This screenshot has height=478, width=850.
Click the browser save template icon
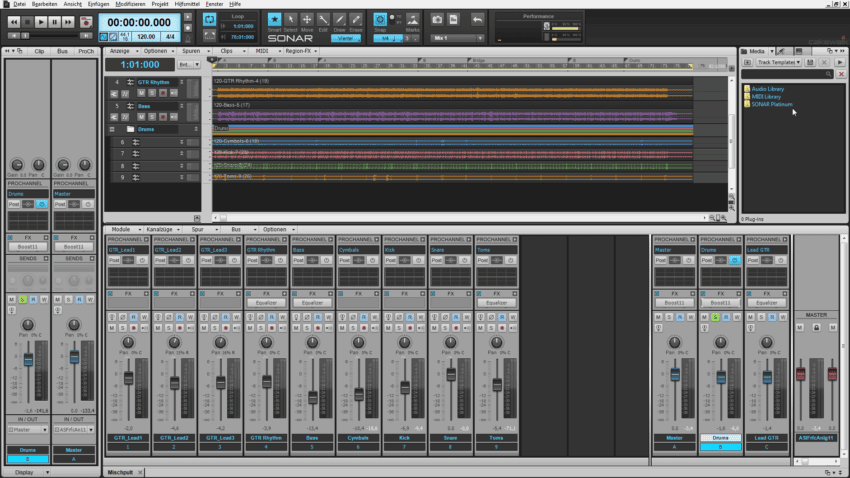click(x=810, y=62)
